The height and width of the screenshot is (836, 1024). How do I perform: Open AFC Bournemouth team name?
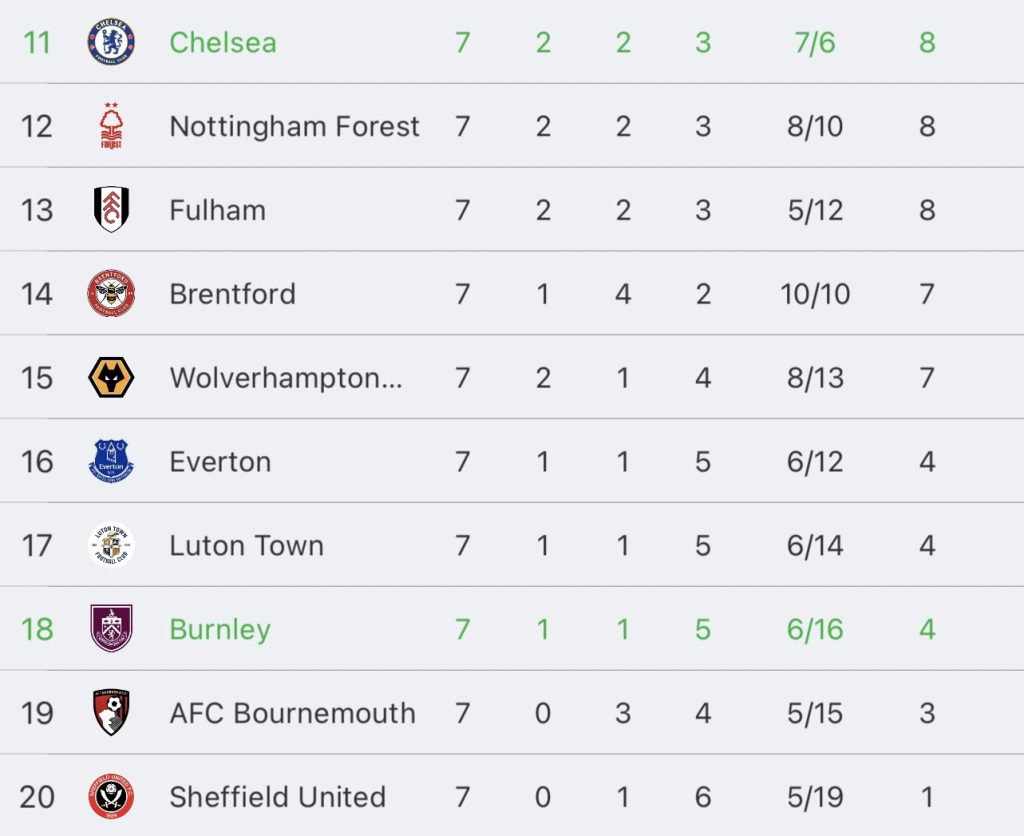coord(293,713)
